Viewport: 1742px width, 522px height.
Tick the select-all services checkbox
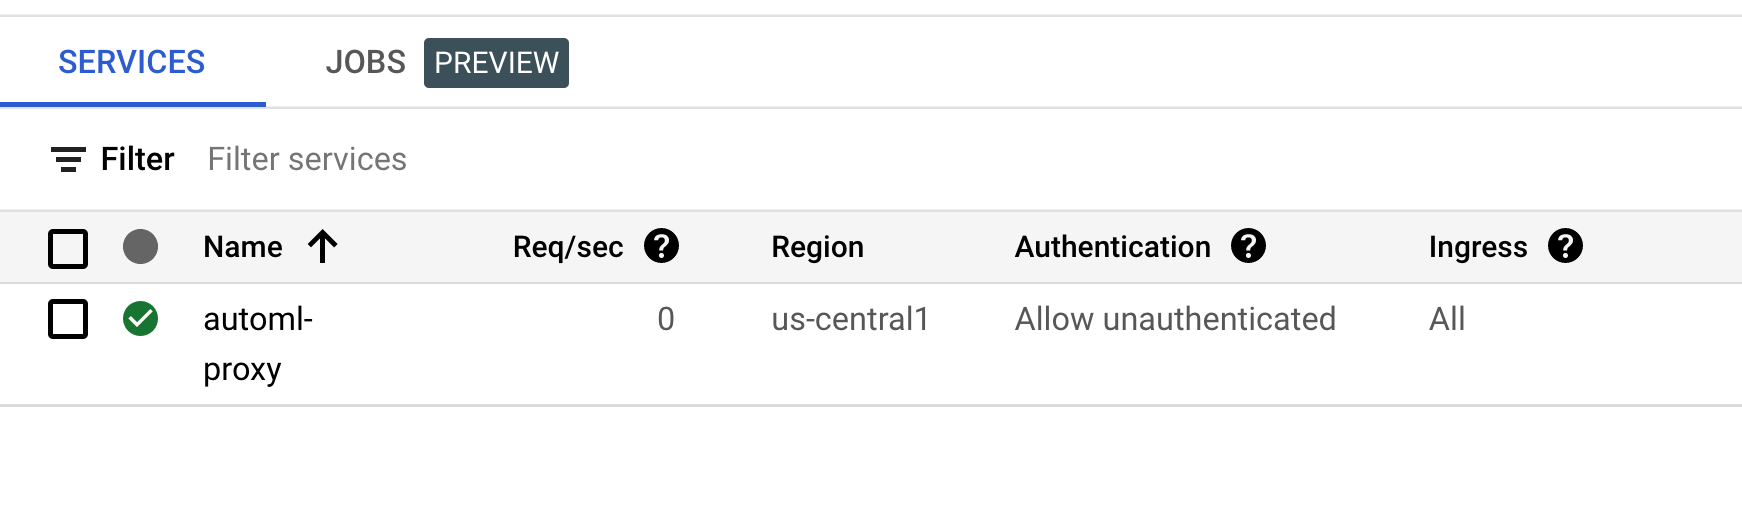point(68,248)
